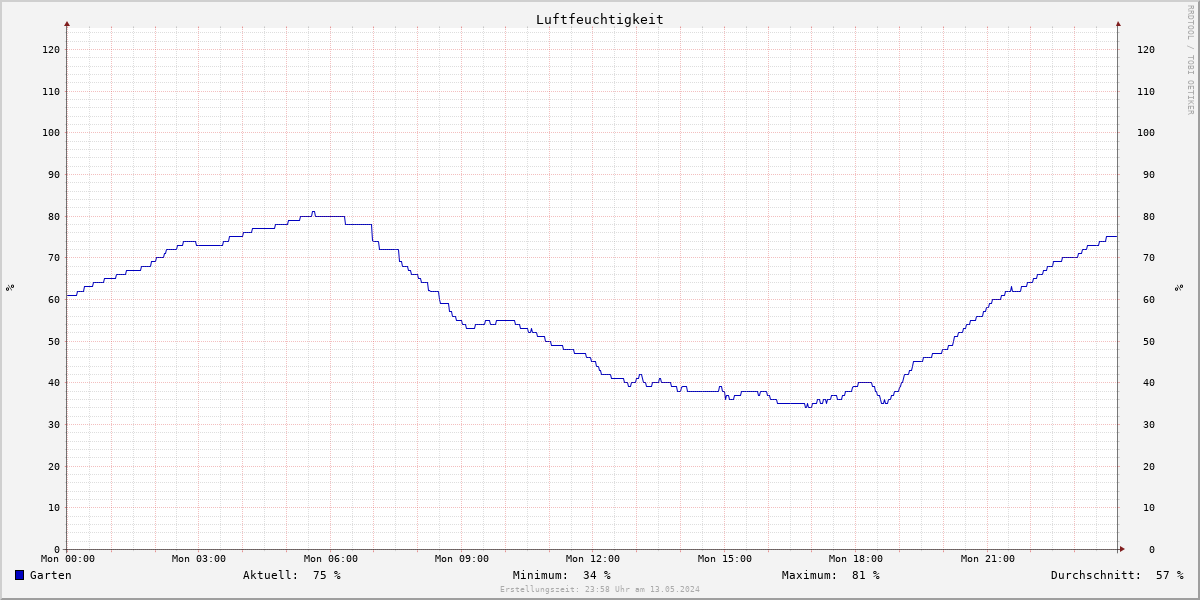
Task: Click the 30 label on the left axis
Action: tap(53, 424)
